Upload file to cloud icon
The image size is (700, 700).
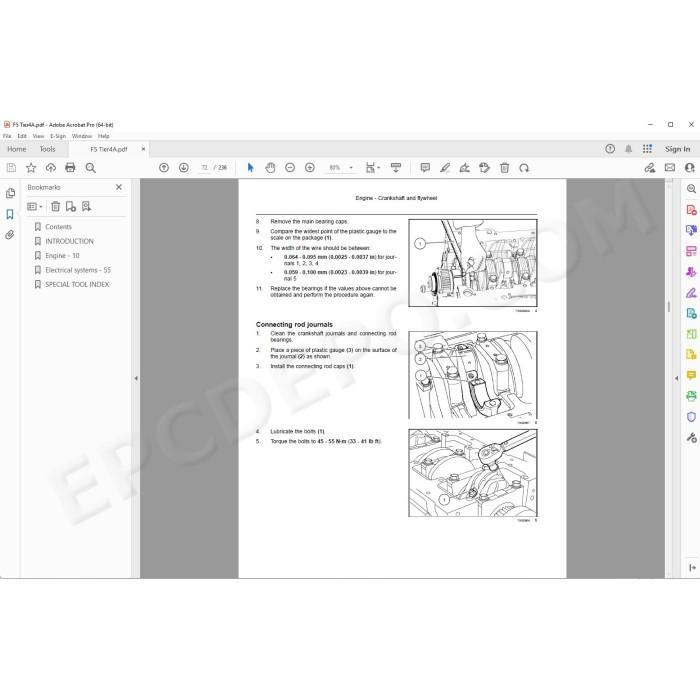coord(50,168)
